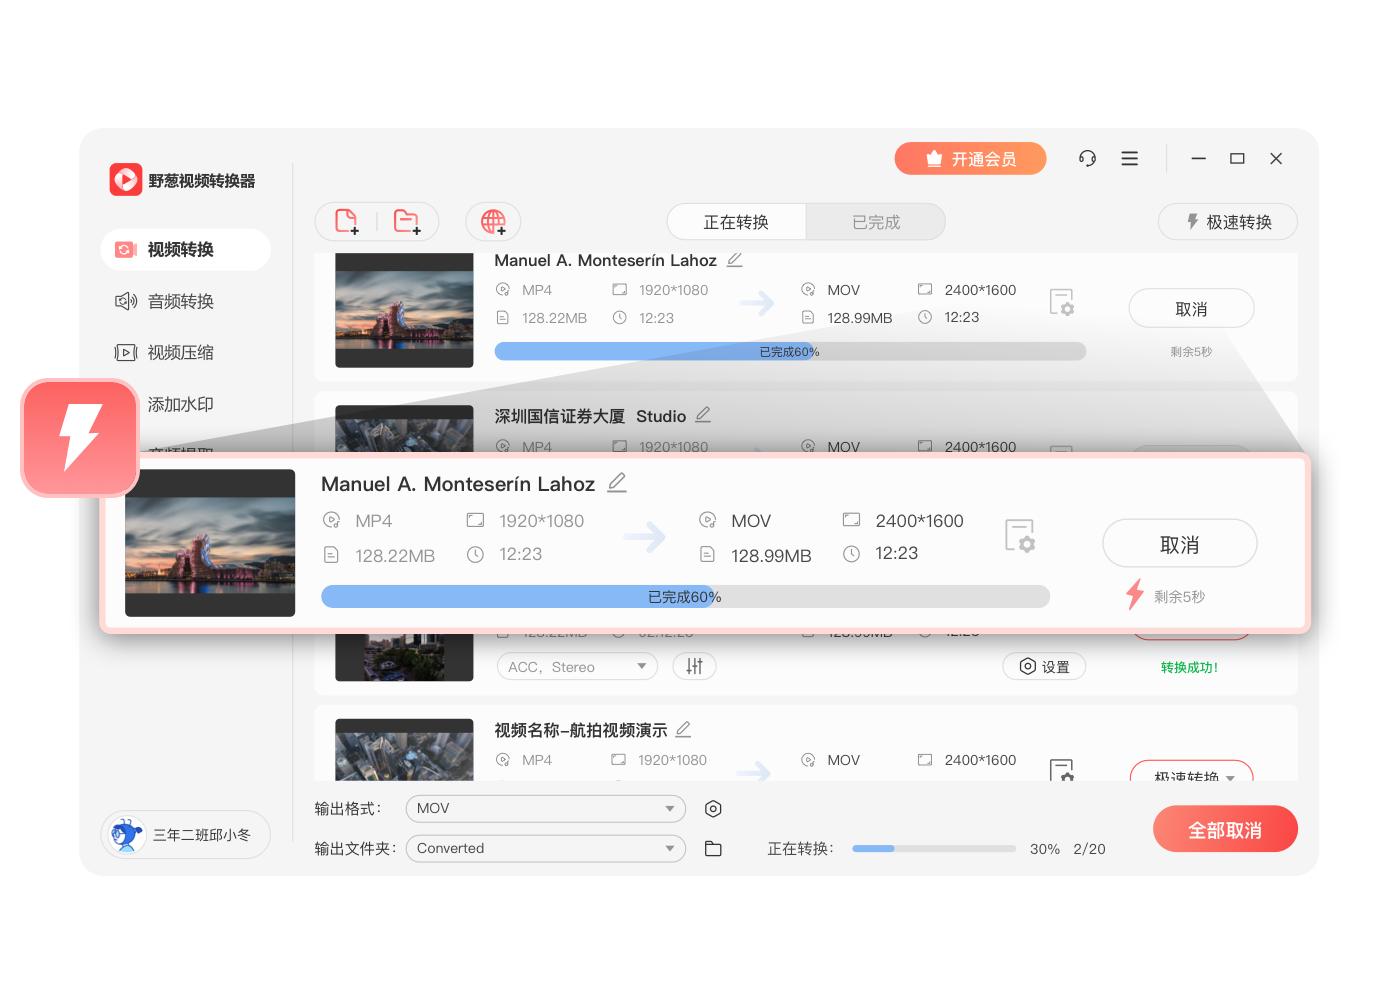The image size is (1400, 1000).
Task: Click the audio parameters sliders icon
Action: click(x=694, y=666)
